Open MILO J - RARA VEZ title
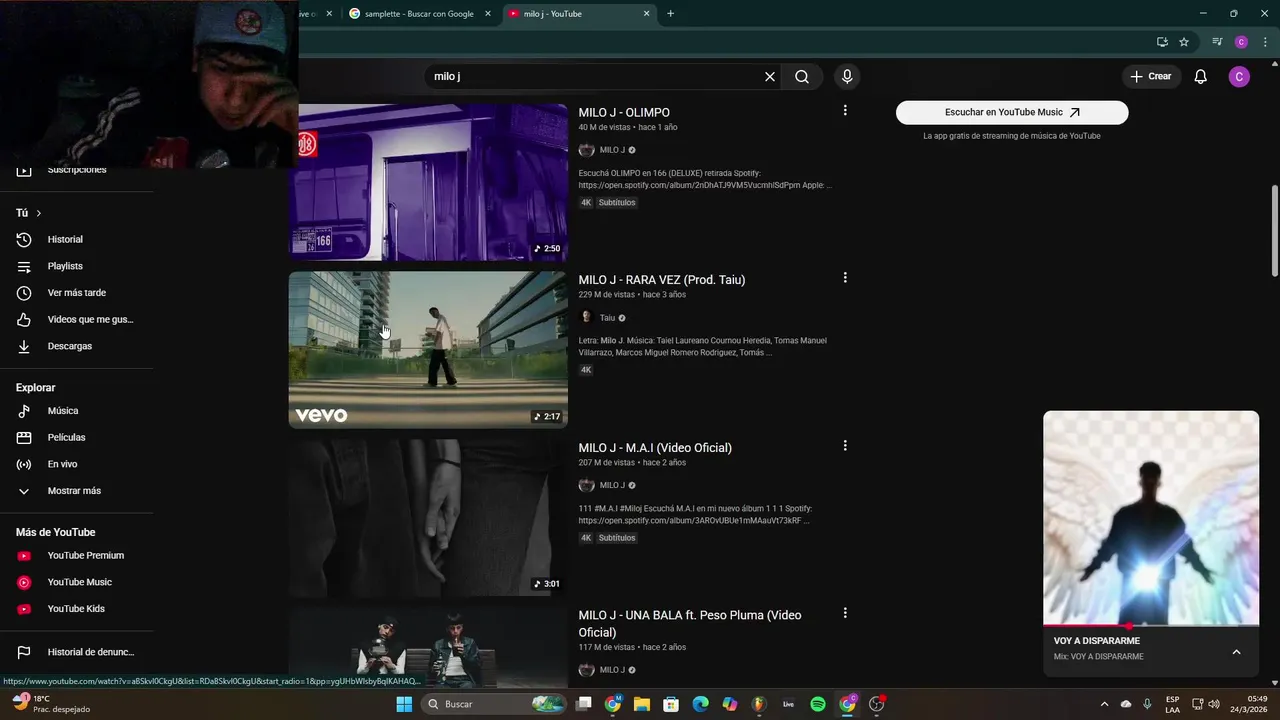The width and height of the screenshot is (1280, 720). (661, 280)
